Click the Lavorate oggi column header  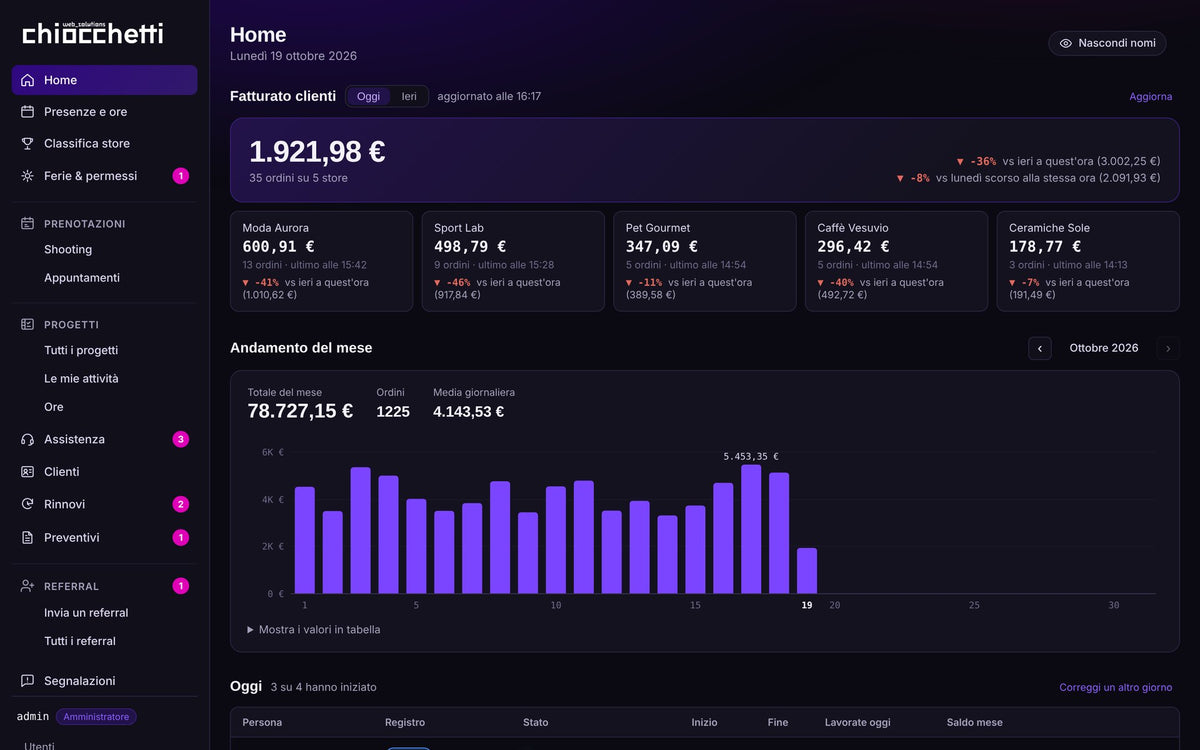[858, 722]
